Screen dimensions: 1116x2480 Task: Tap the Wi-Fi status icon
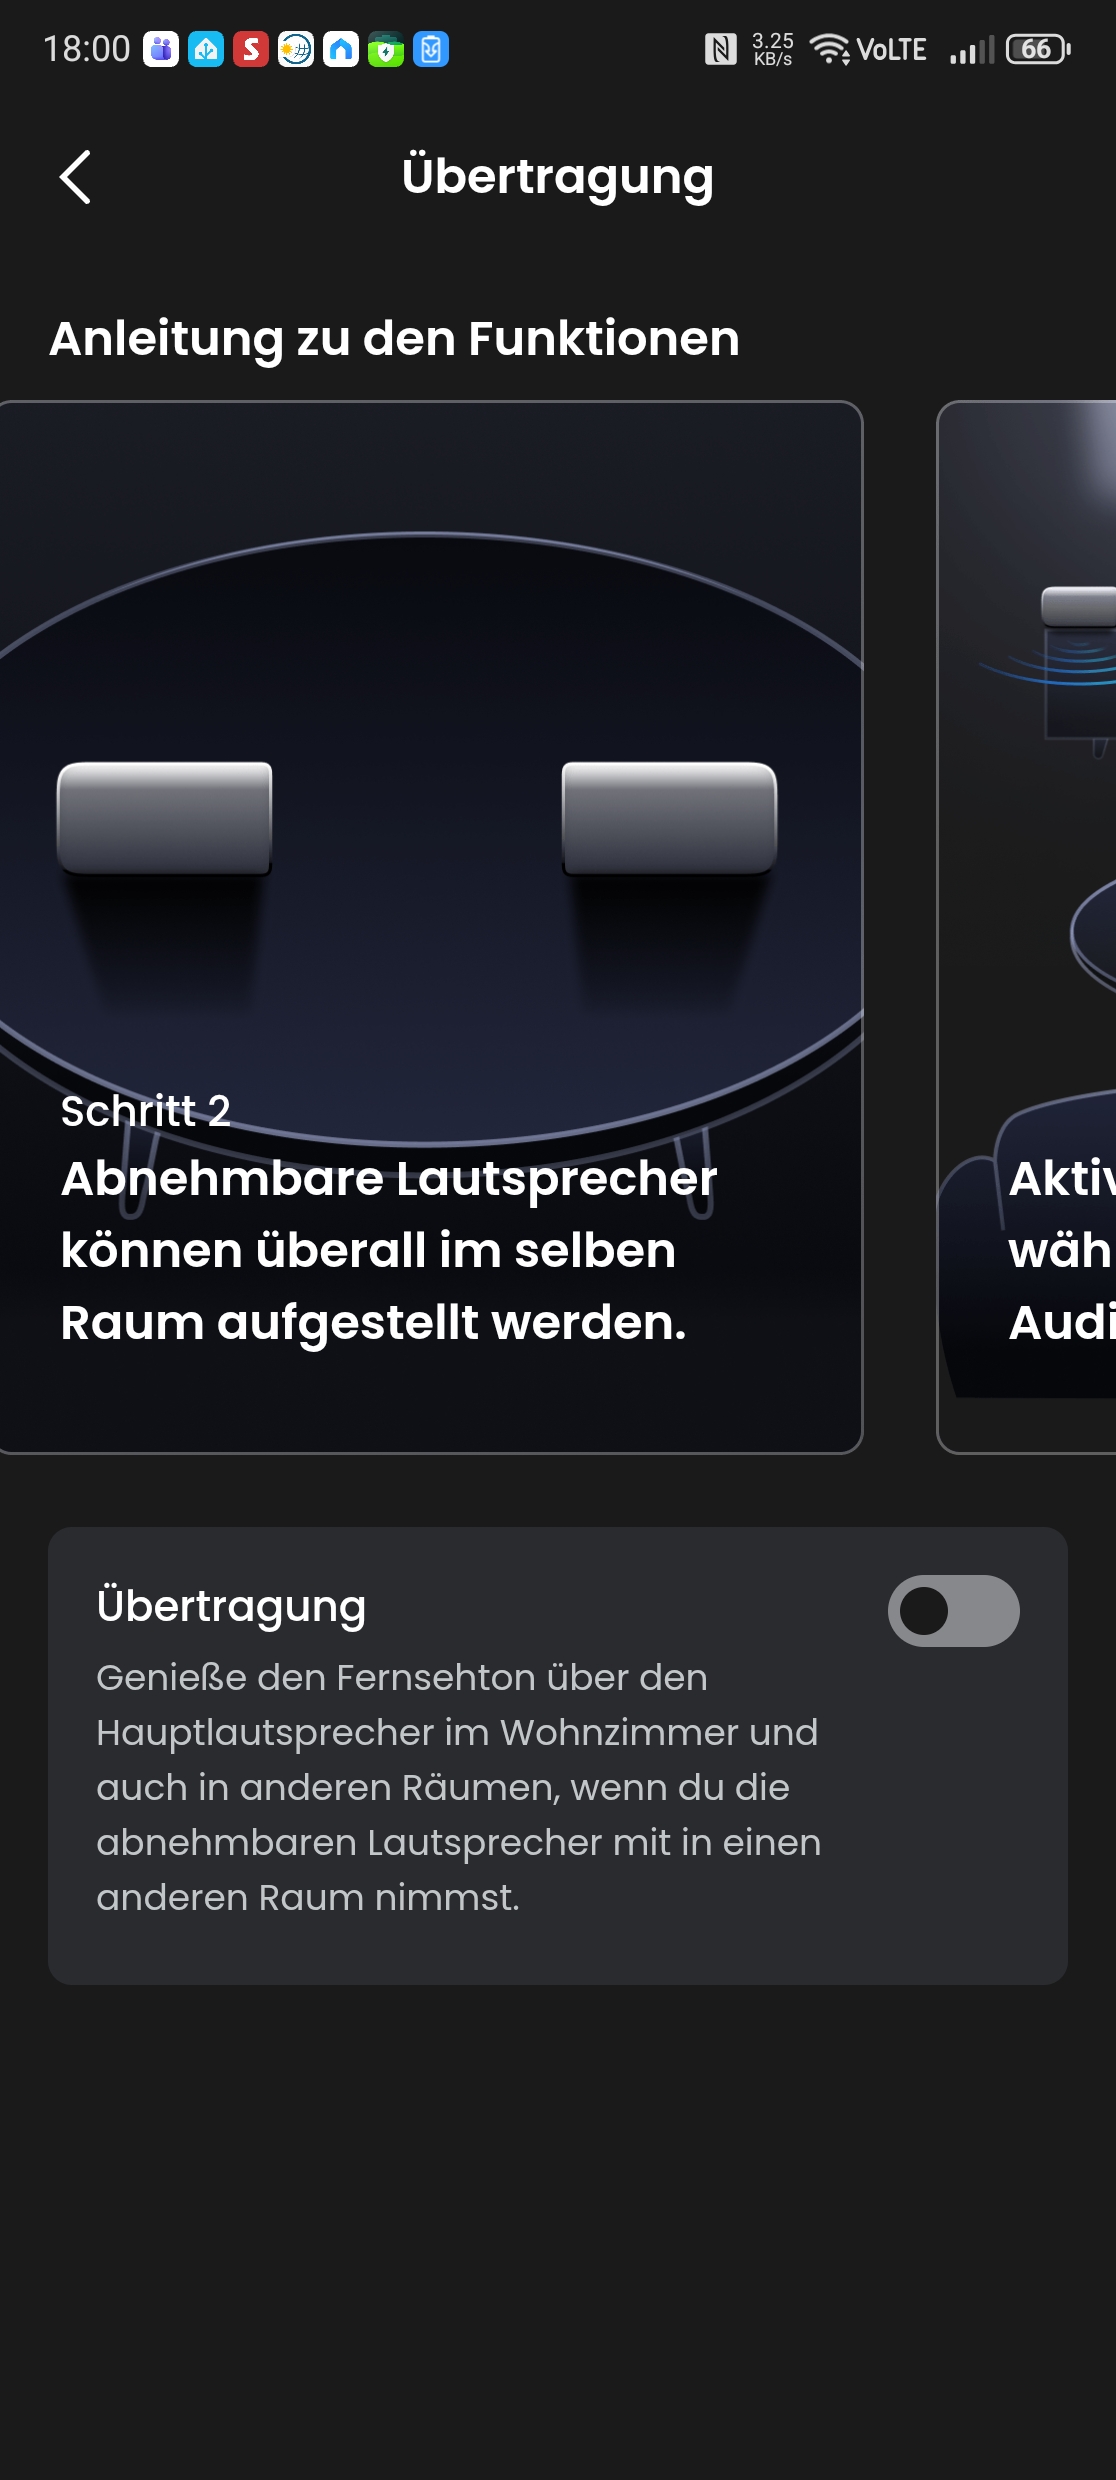tap(829, 49)
